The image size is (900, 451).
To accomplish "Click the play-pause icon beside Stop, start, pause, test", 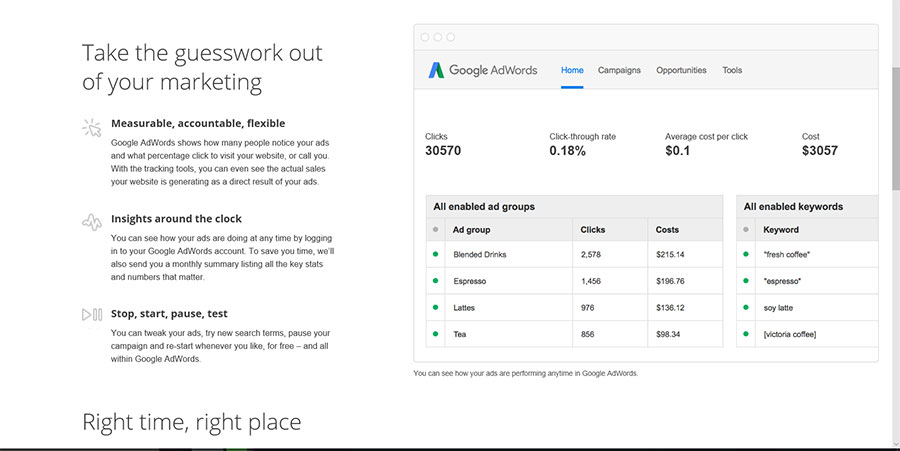I will (x=92, y=314).
